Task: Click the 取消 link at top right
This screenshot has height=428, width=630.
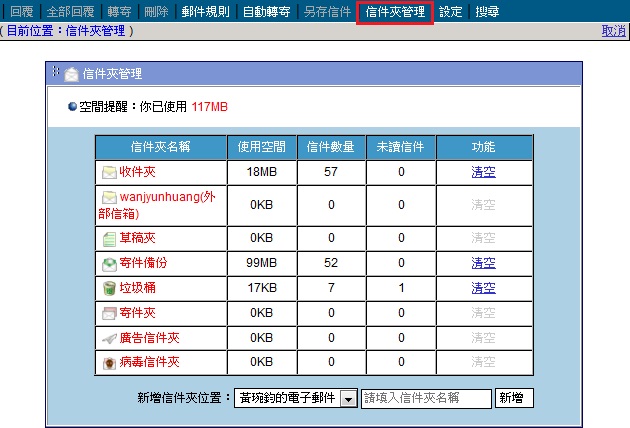Action: click(614, 31)
